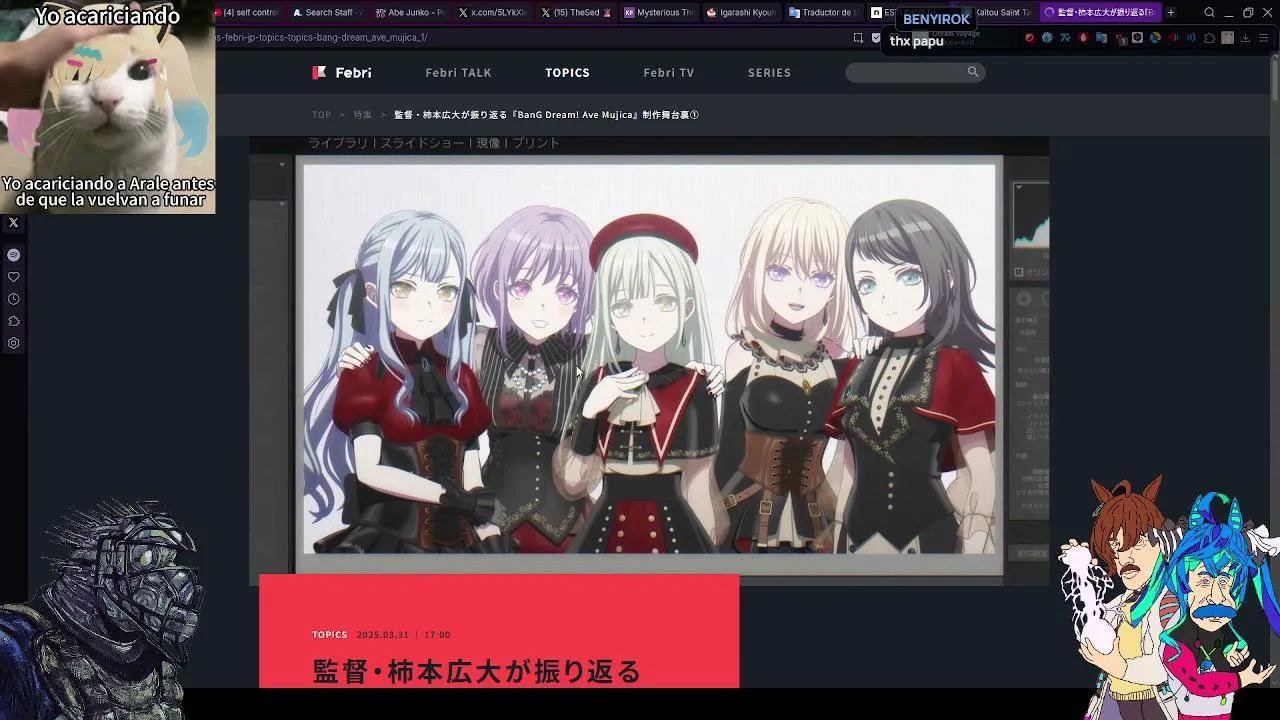Viewport: 1280px width, 720px height.
Task: Click the 特集 breadcrumb link
Action: [362, 115]
